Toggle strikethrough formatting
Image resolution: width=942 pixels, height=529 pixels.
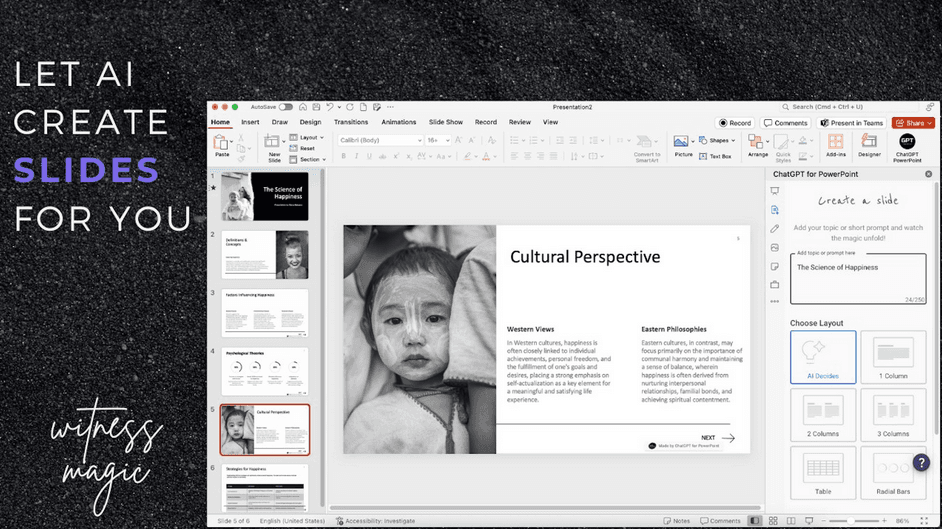tap(382, 156)
